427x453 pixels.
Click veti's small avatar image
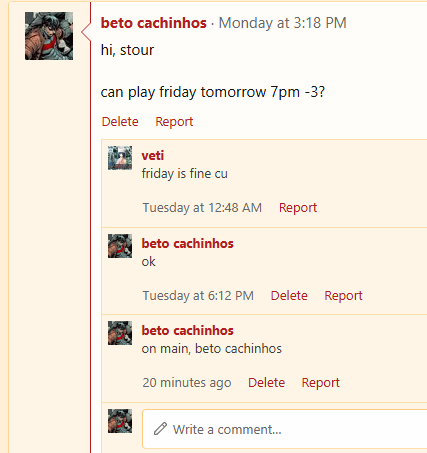tap(120, 158)
